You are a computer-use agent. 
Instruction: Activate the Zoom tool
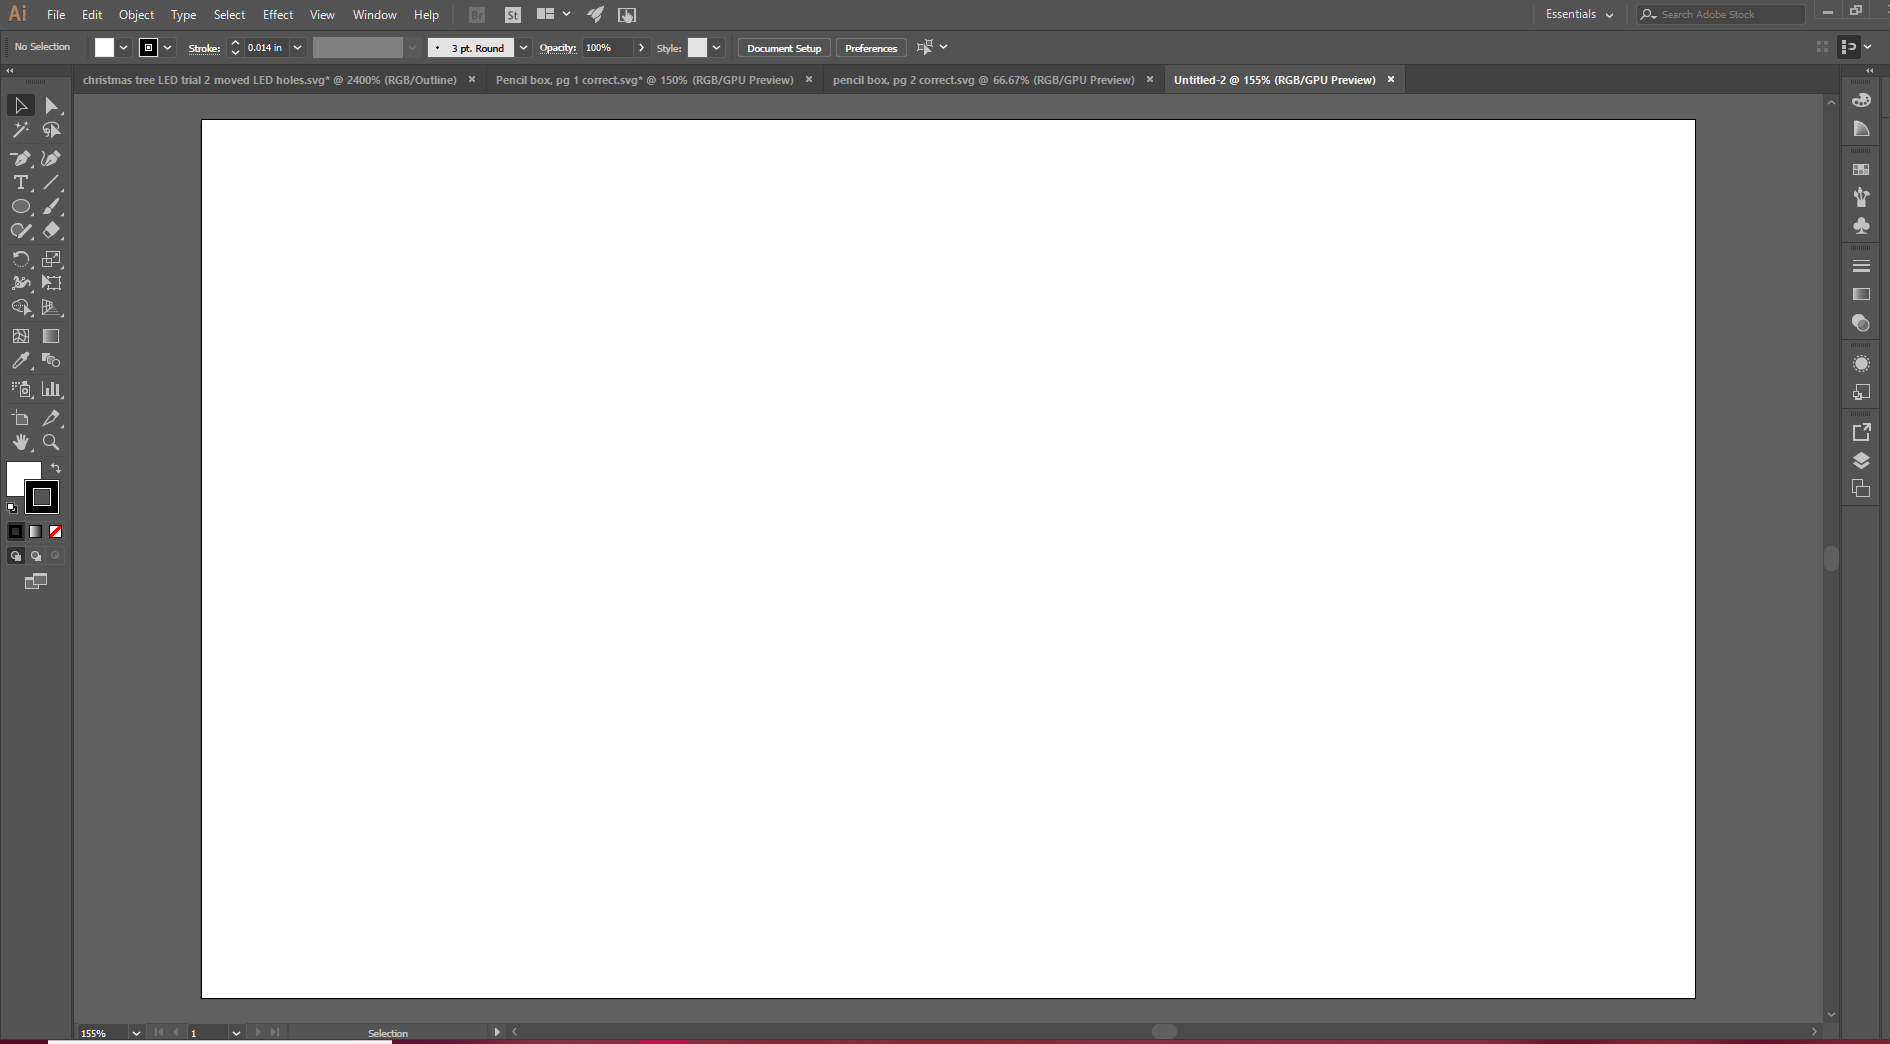click(51, 442)
